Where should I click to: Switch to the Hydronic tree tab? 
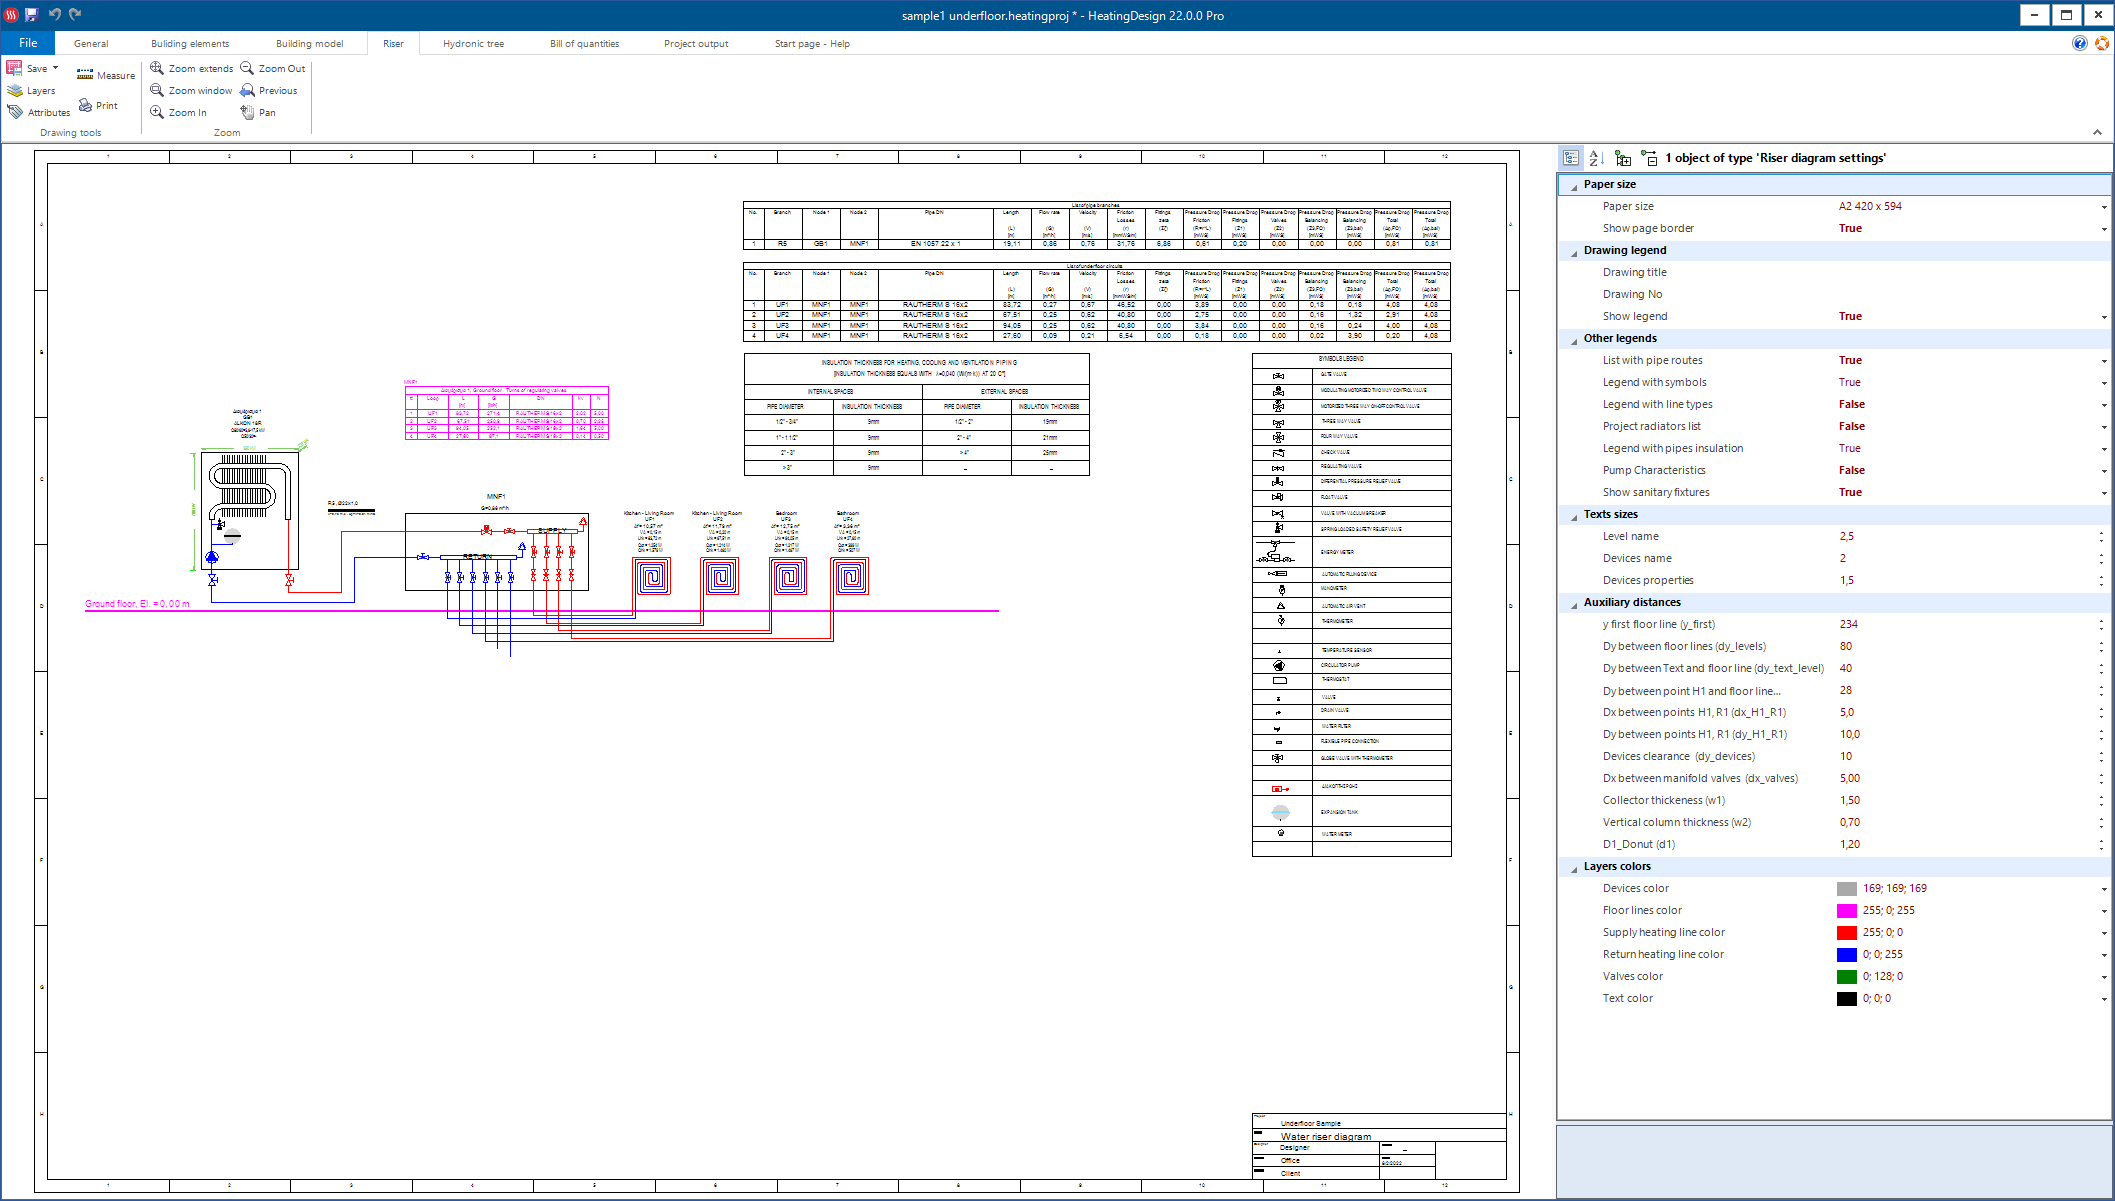pyautogui.click(x=473, y=43)
